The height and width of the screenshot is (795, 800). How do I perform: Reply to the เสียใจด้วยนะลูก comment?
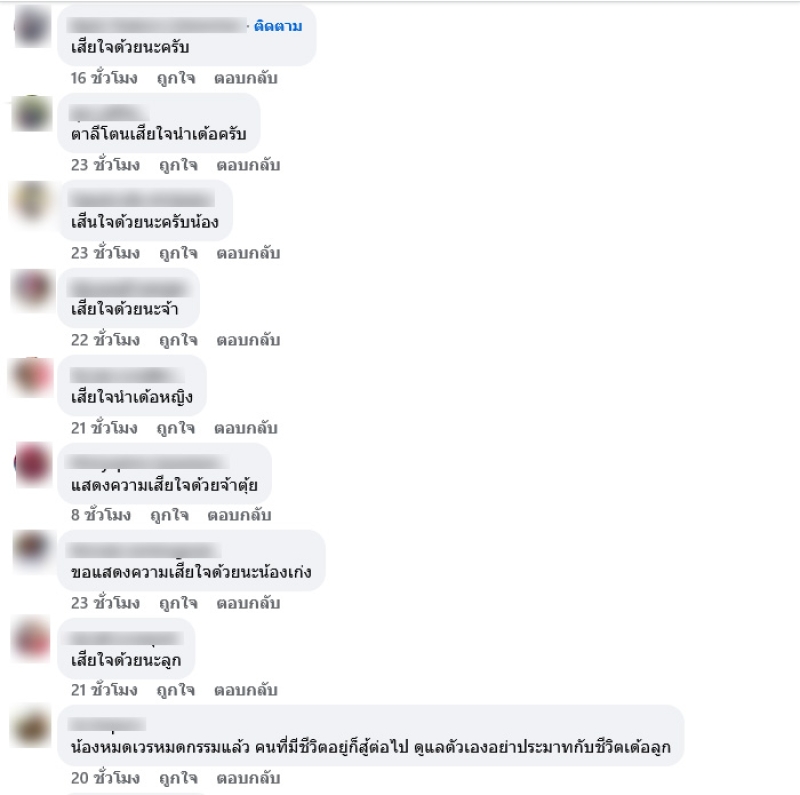click(x=245, y=690)
